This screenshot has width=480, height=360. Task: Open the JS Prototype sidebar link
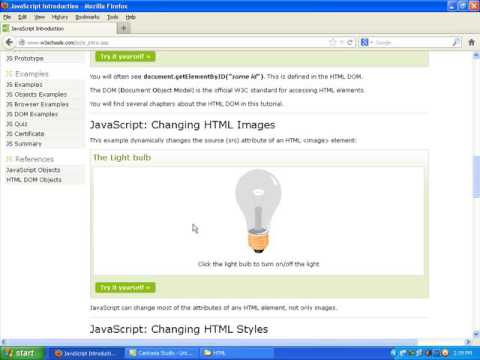(25, 59)
